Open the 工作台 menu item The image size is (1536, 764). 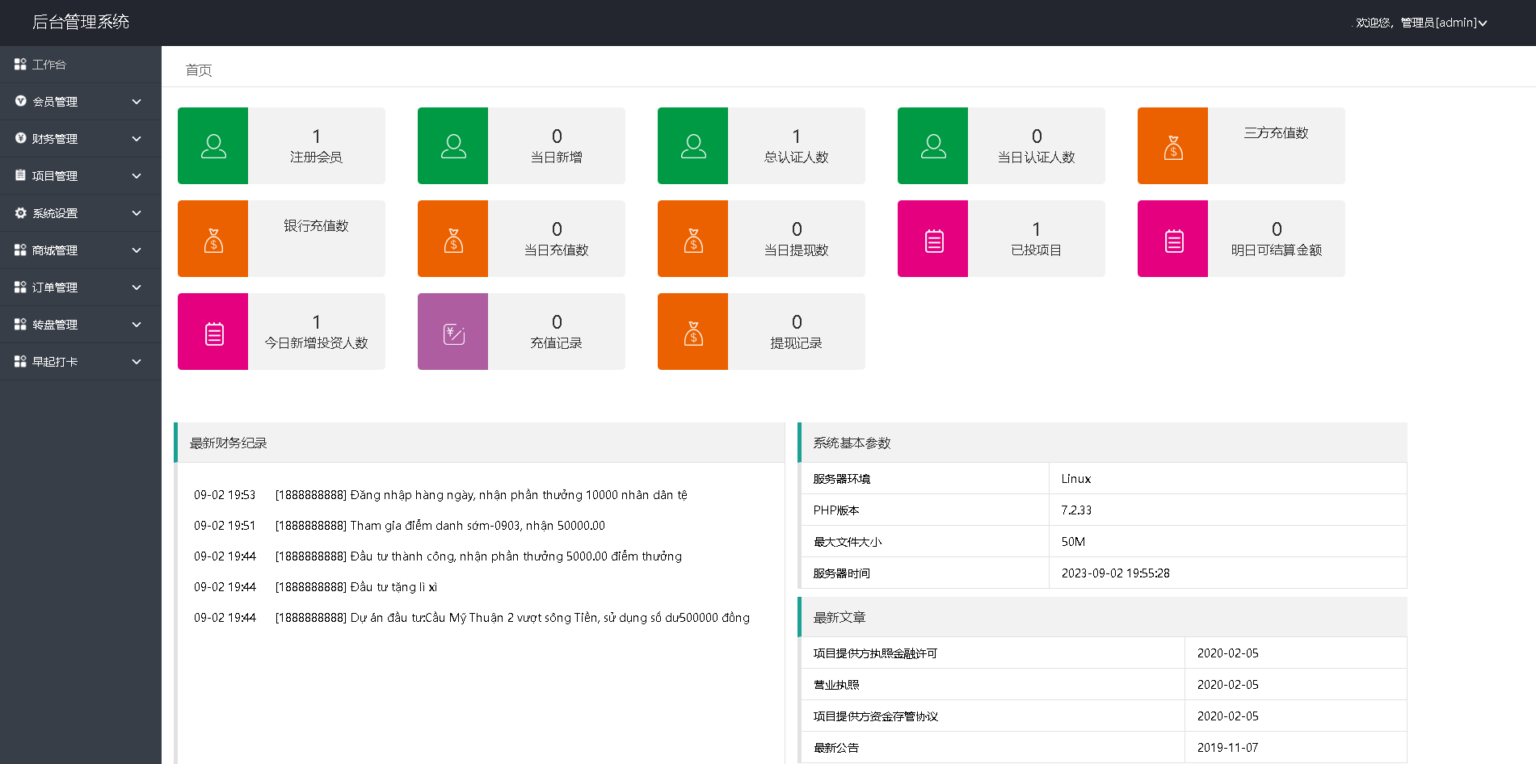pyautogui.click(x=80, y=64)
